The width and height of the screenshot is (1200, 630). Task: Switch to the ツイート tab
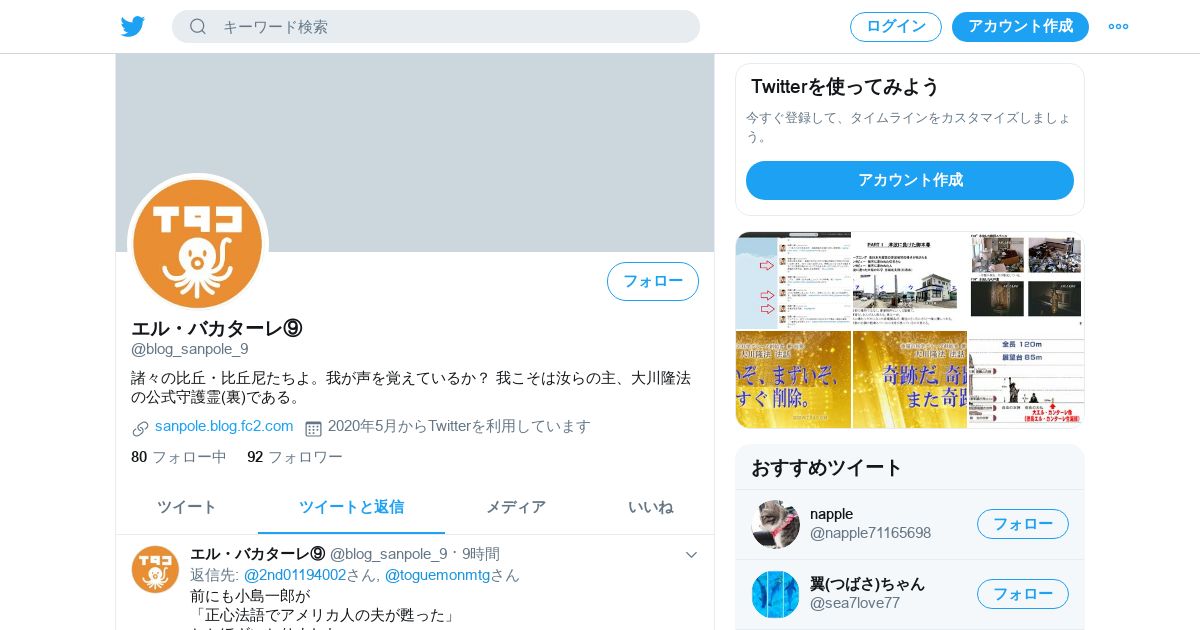pyautogui.click(x=187, y=507)
